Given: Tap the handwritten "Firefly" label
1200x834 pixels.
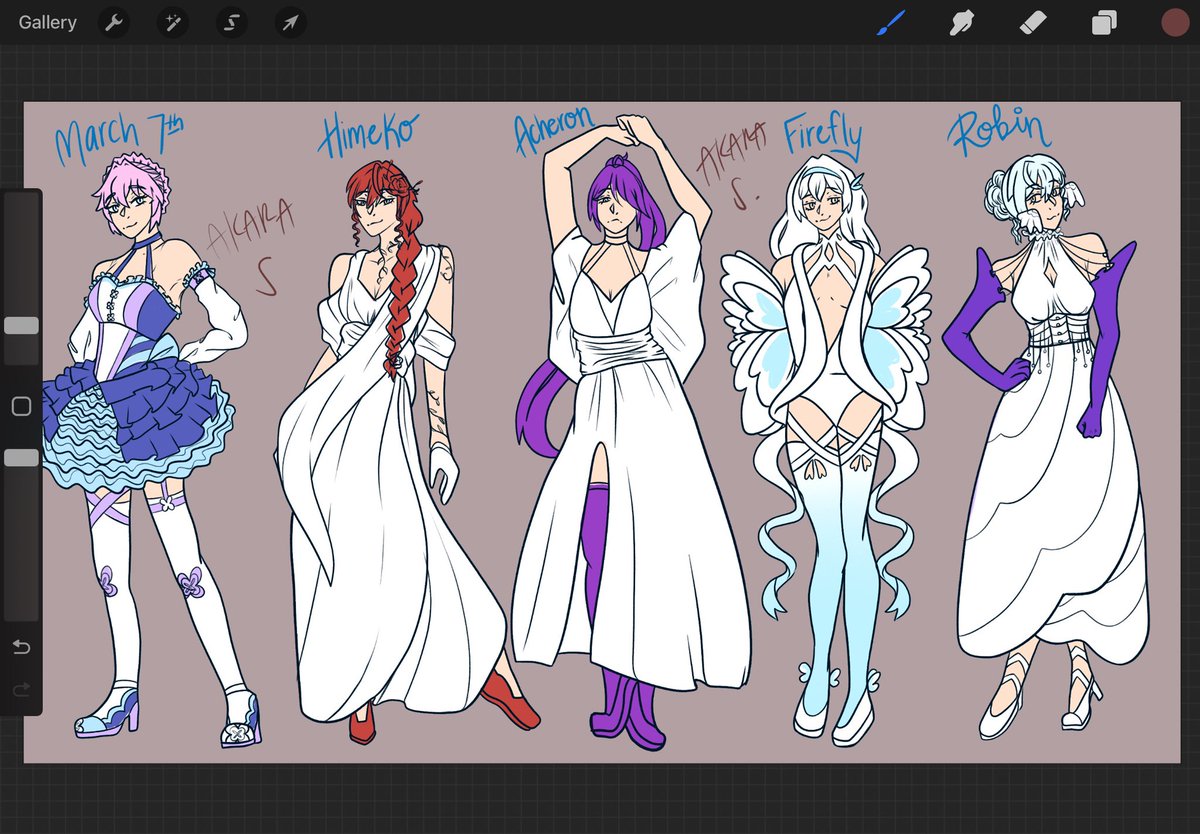Looking at the screenshot, I should [822, 136].
